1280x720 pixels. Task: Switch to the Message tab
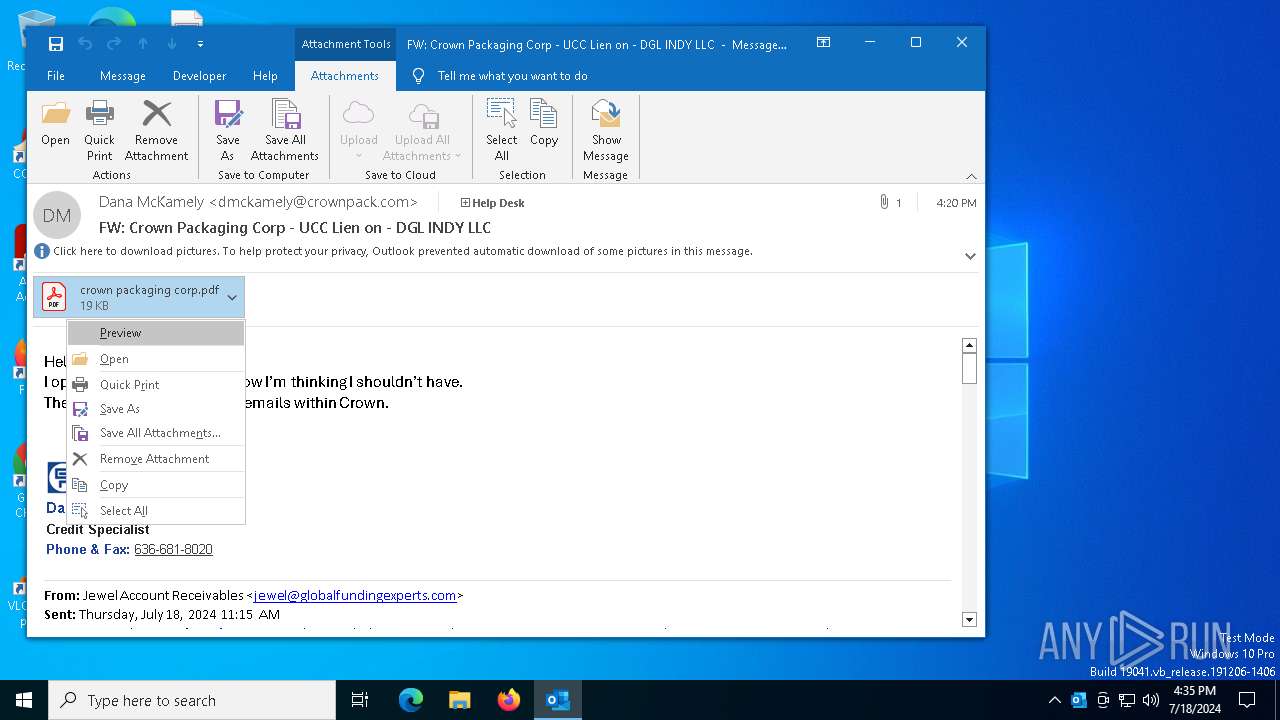(x=123, y=76)
